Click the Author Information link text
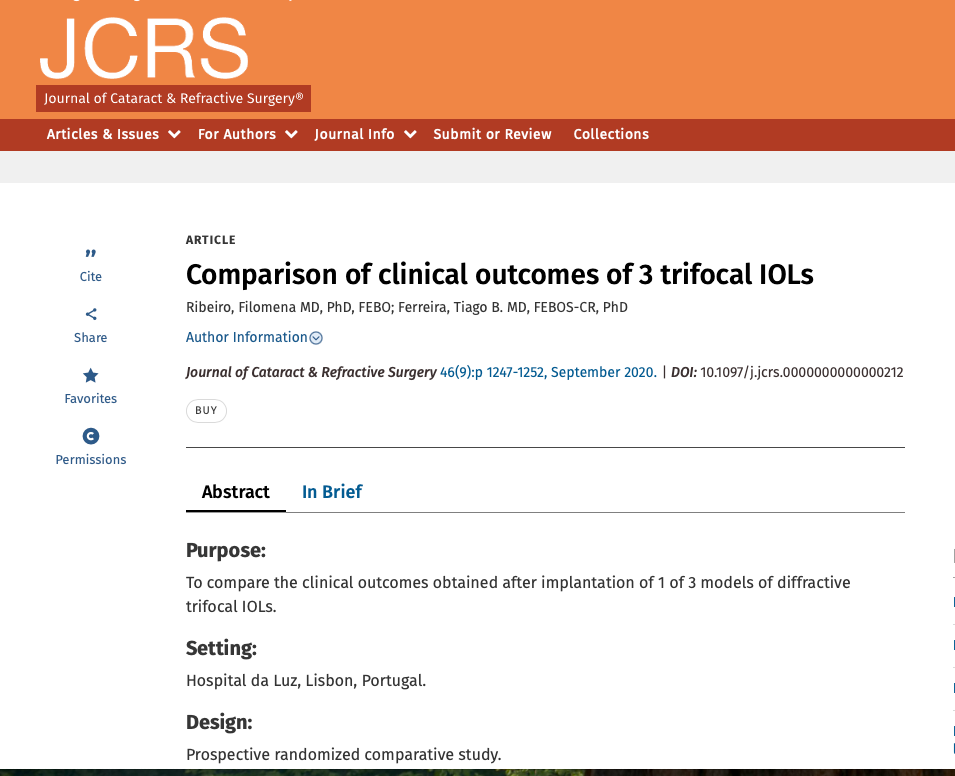Viewport: 955px width, 776px height. (x=247, y=338)
